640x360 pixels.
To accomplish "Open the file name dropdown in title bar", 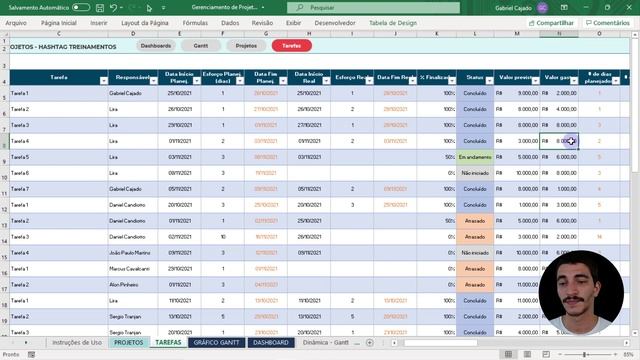I will click(263, 7).
